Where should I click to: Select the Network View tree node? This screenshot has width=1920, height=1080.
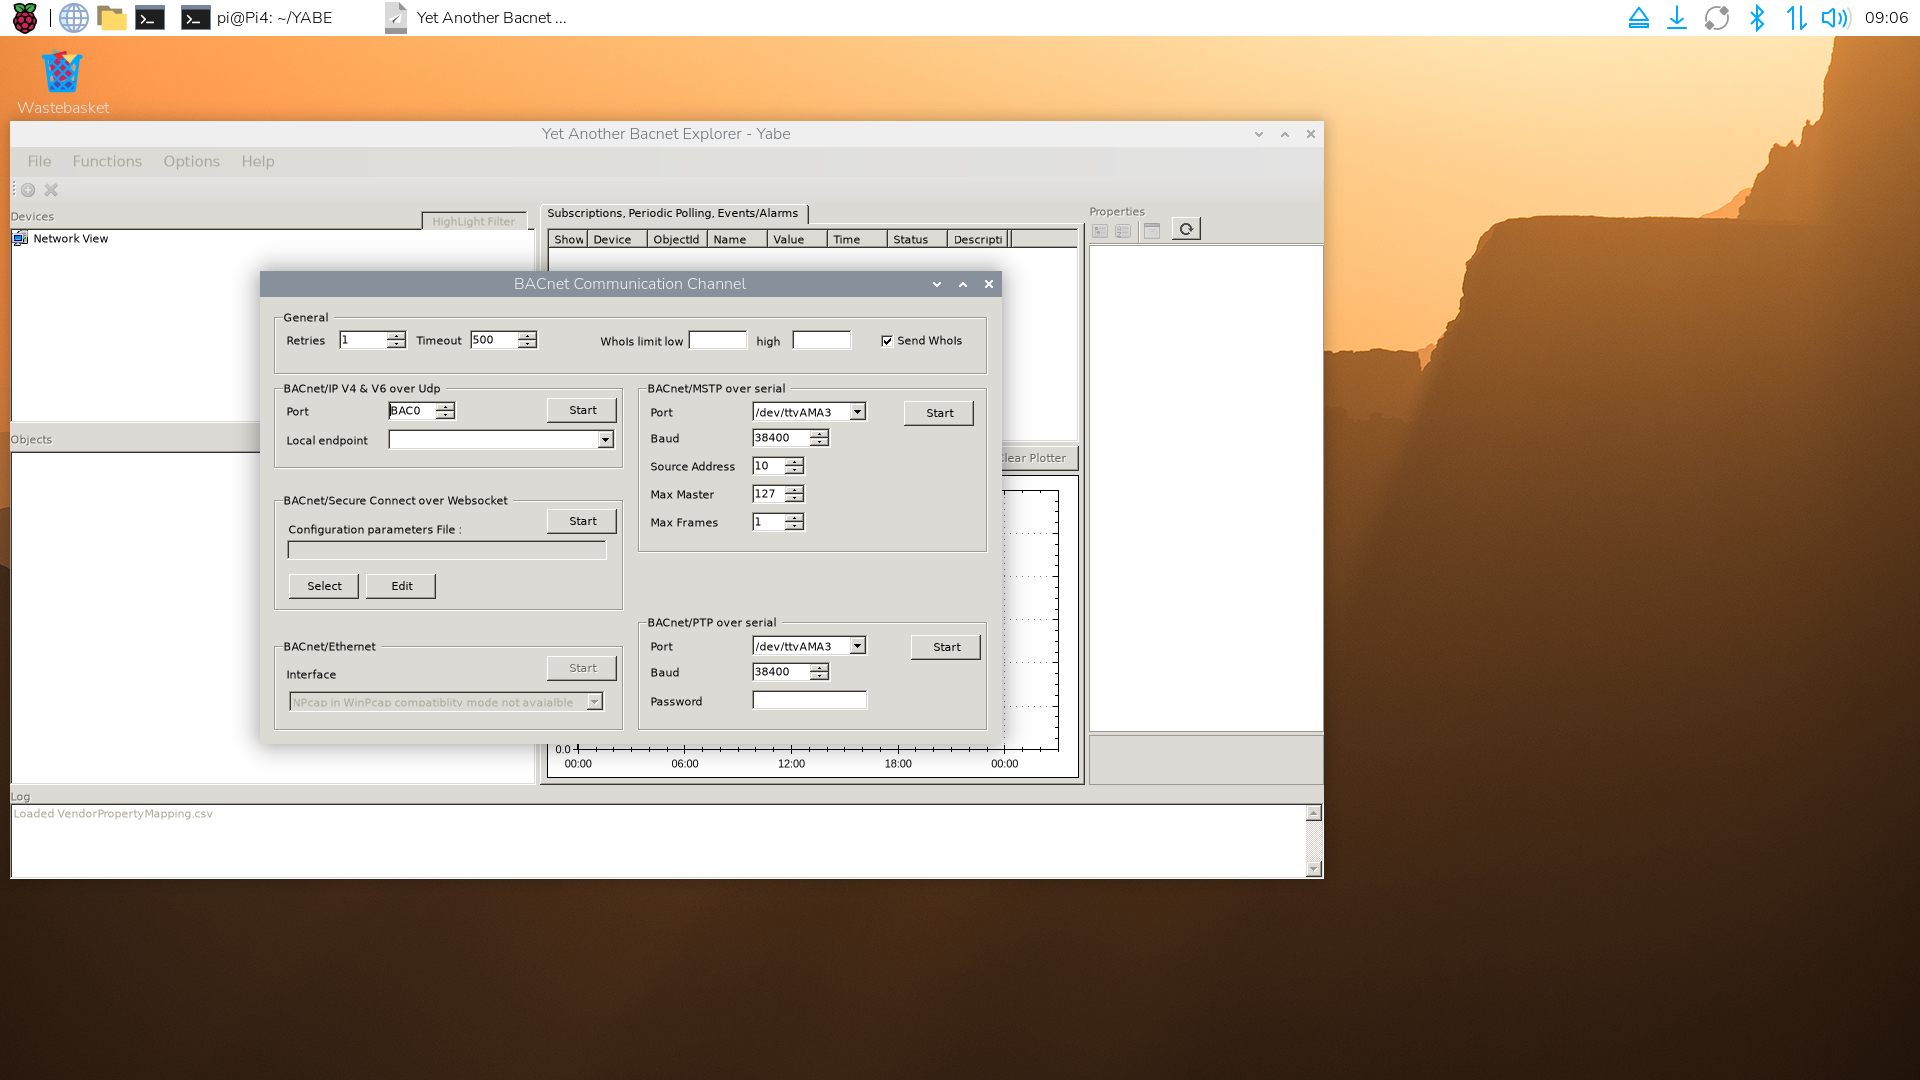[x=70, y=239]
